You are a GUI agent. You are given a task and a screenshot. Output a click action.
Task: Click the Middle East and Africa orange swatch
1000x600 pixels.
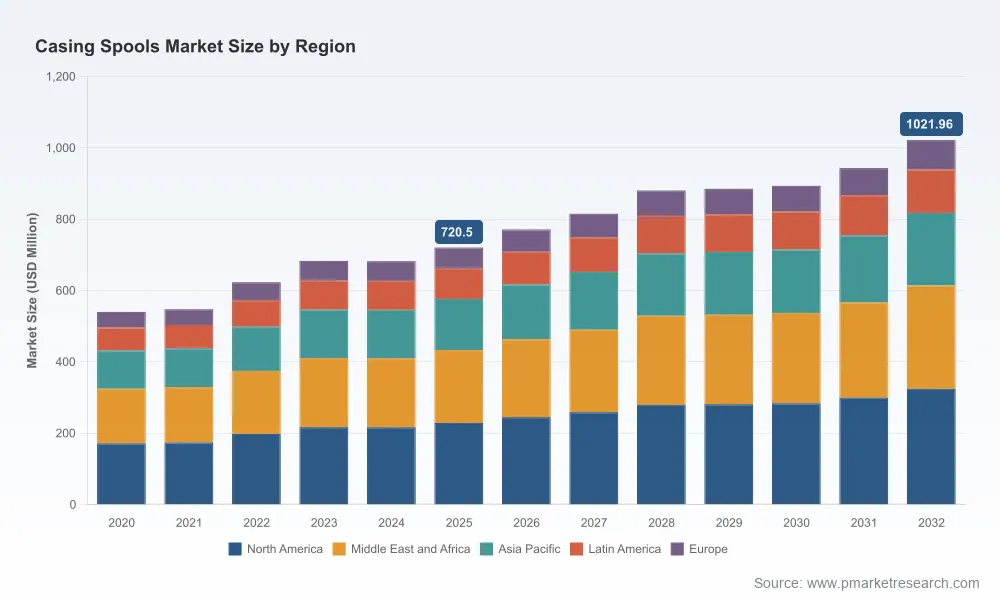(x=339, y=549)
